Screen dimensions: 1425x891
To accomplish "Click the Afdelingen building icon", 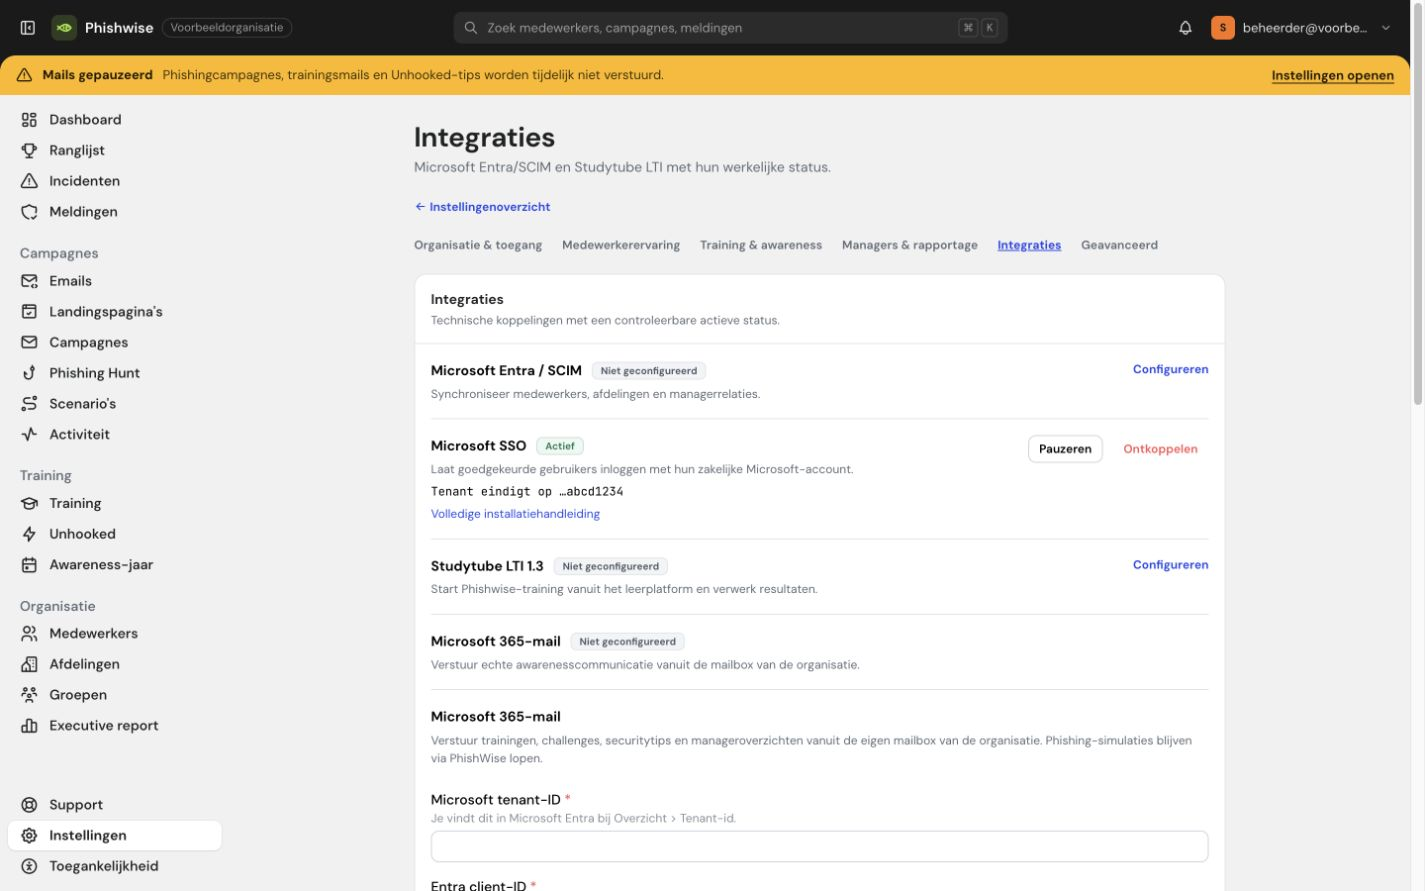I will [x=29, y=664].
